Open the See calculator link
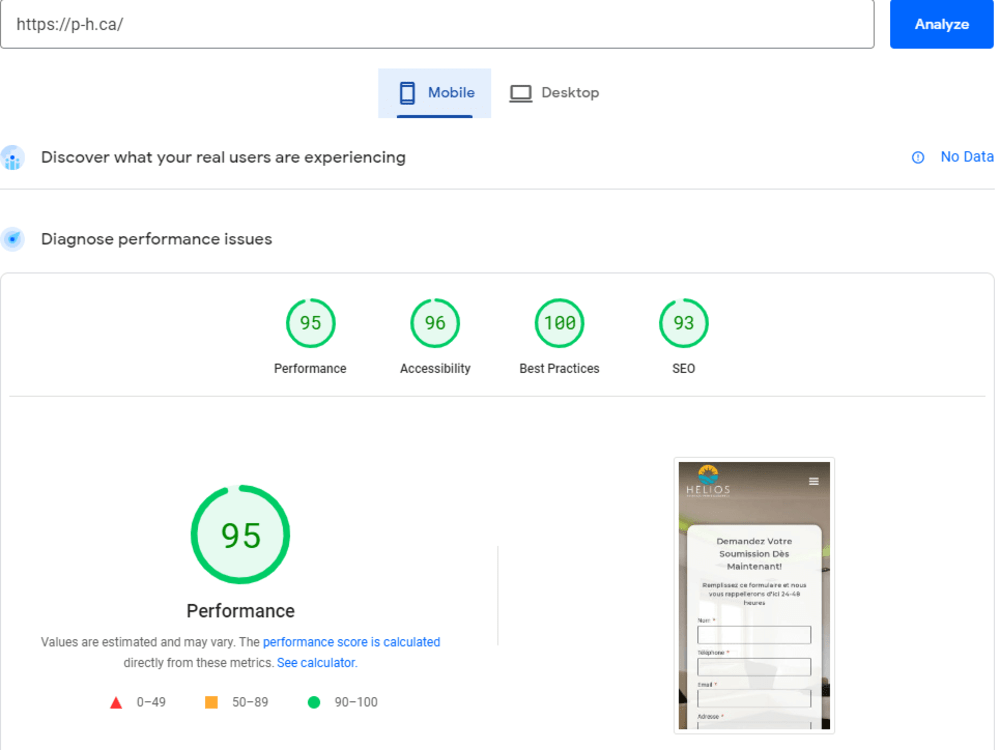 316,663
